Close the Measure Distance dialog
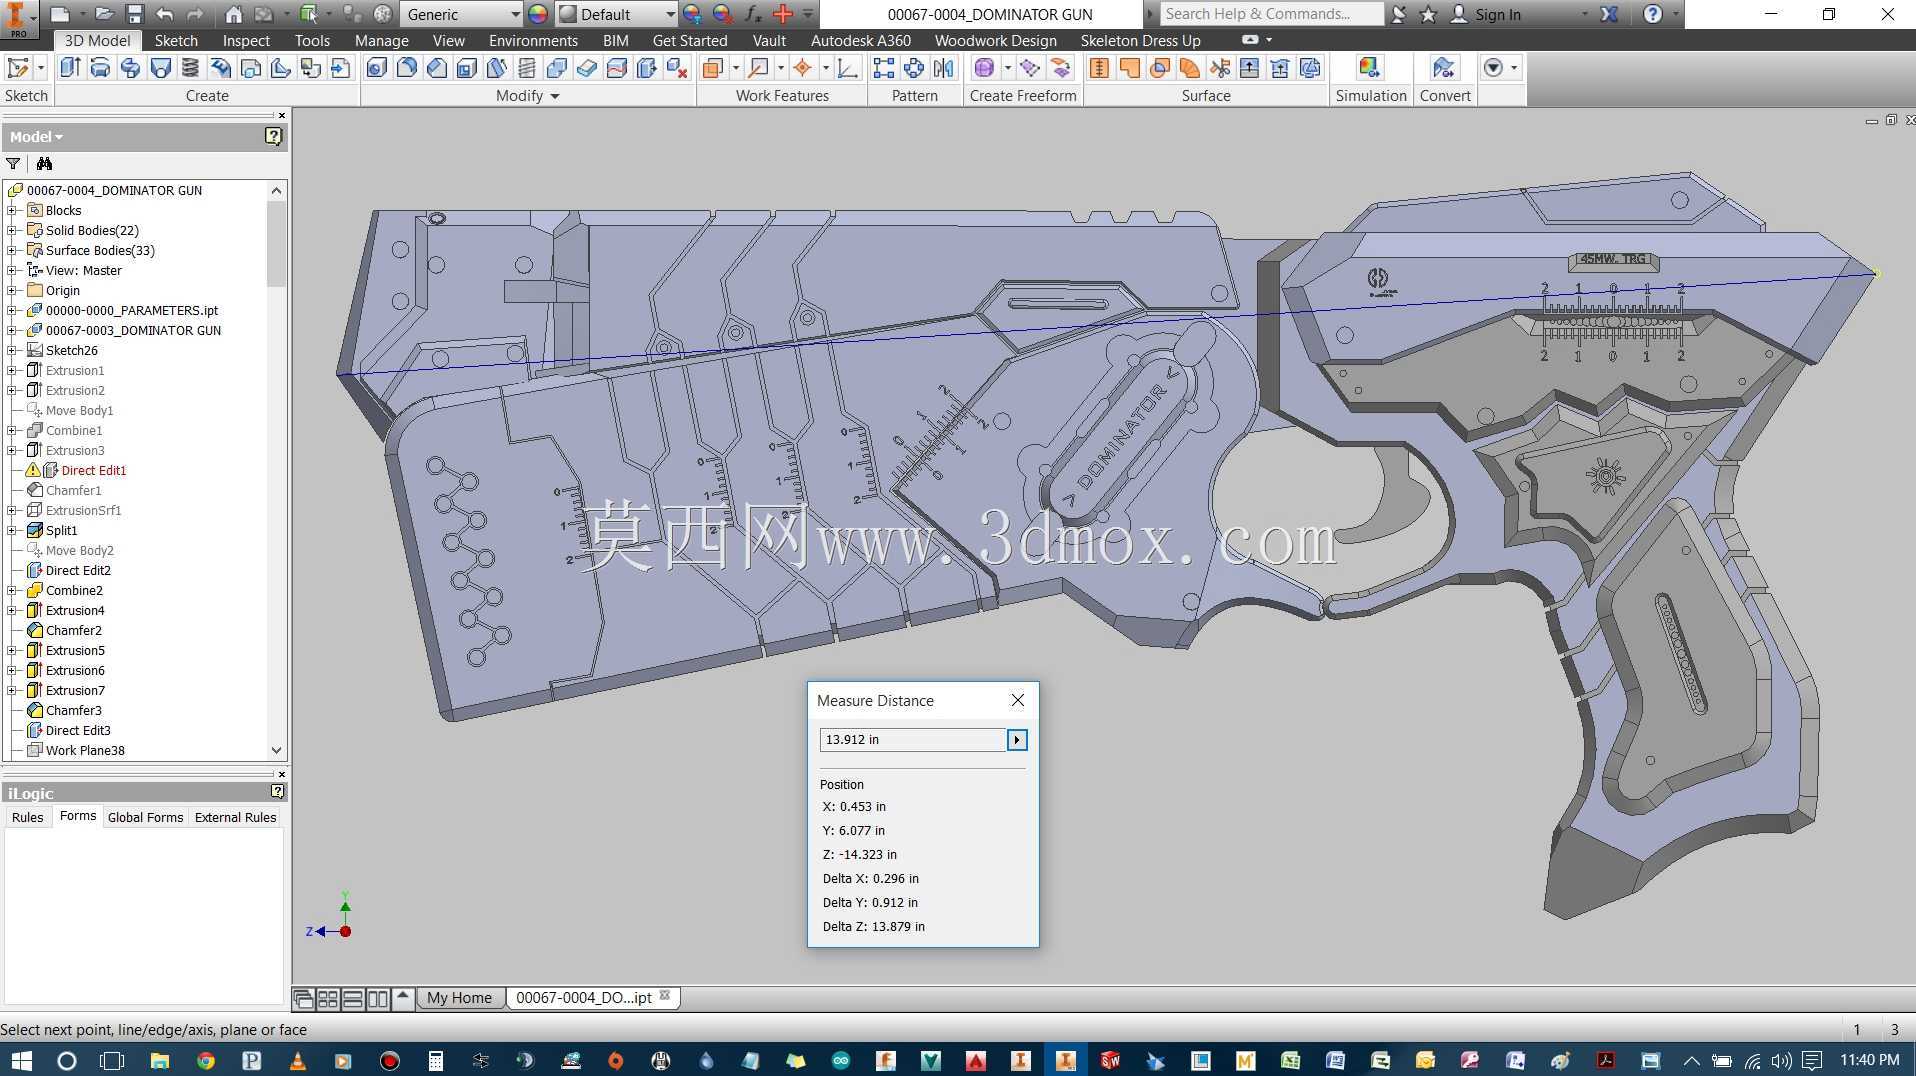Image resolution: width=1916 pixels, height=1076 pixels. [x=1017, y=700]
